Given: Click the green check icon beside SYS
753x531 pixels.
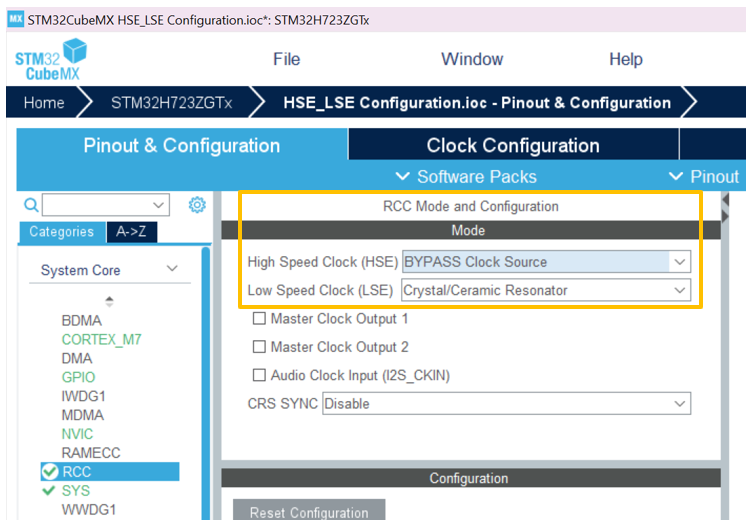Looking at the screenshot, I should [x=49, y=490].
